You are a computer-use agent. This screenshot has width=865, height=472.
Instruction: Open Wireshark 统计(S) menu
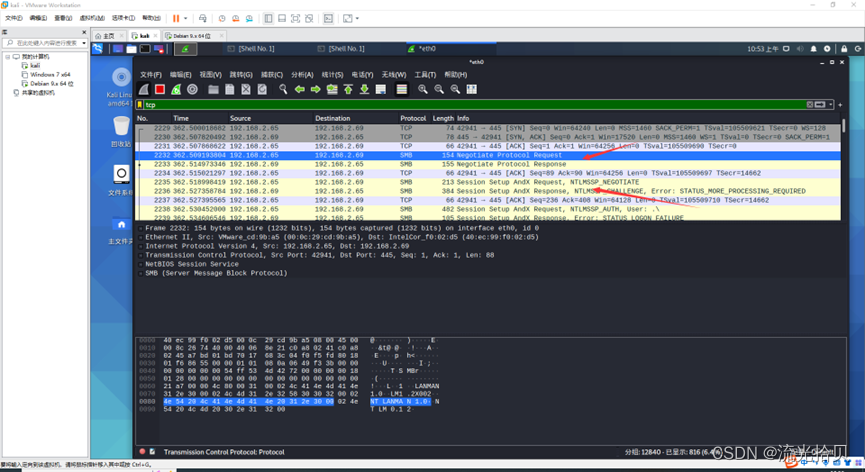point(332,74)
